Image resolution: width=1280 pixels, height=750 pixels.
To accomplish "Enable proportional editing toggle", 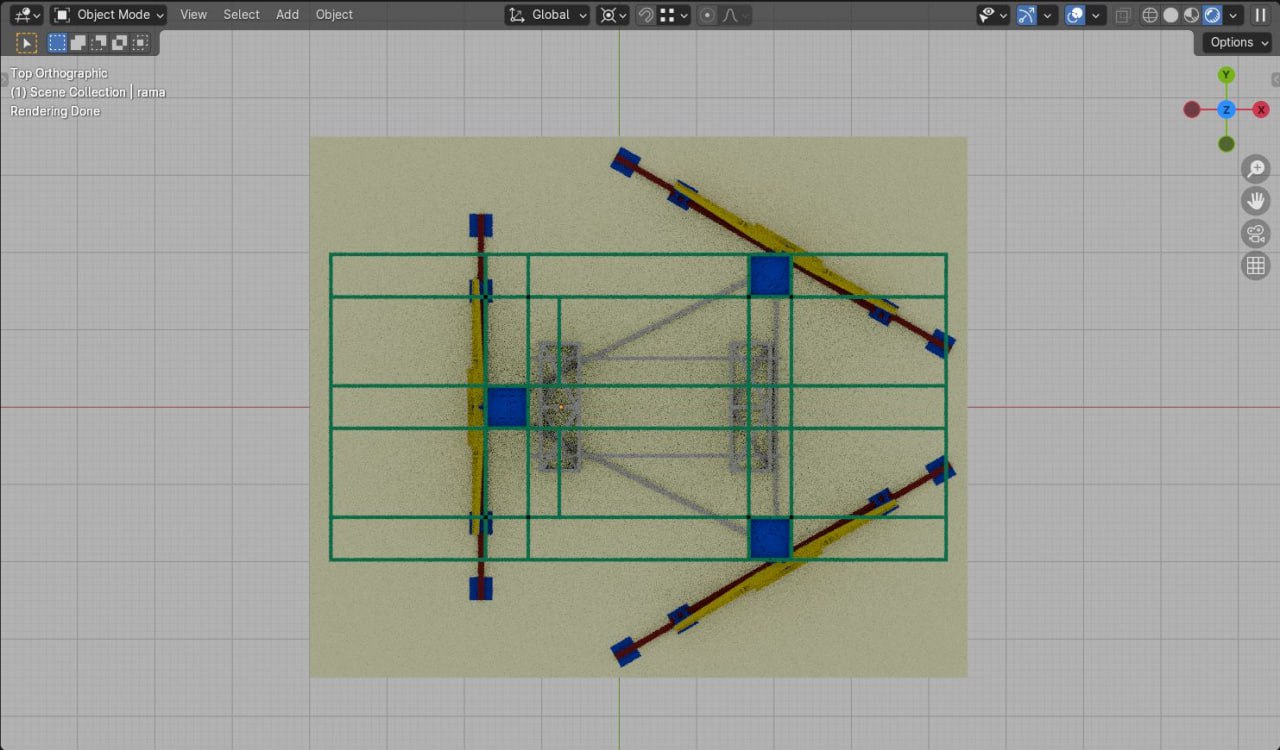I will 708,15.
